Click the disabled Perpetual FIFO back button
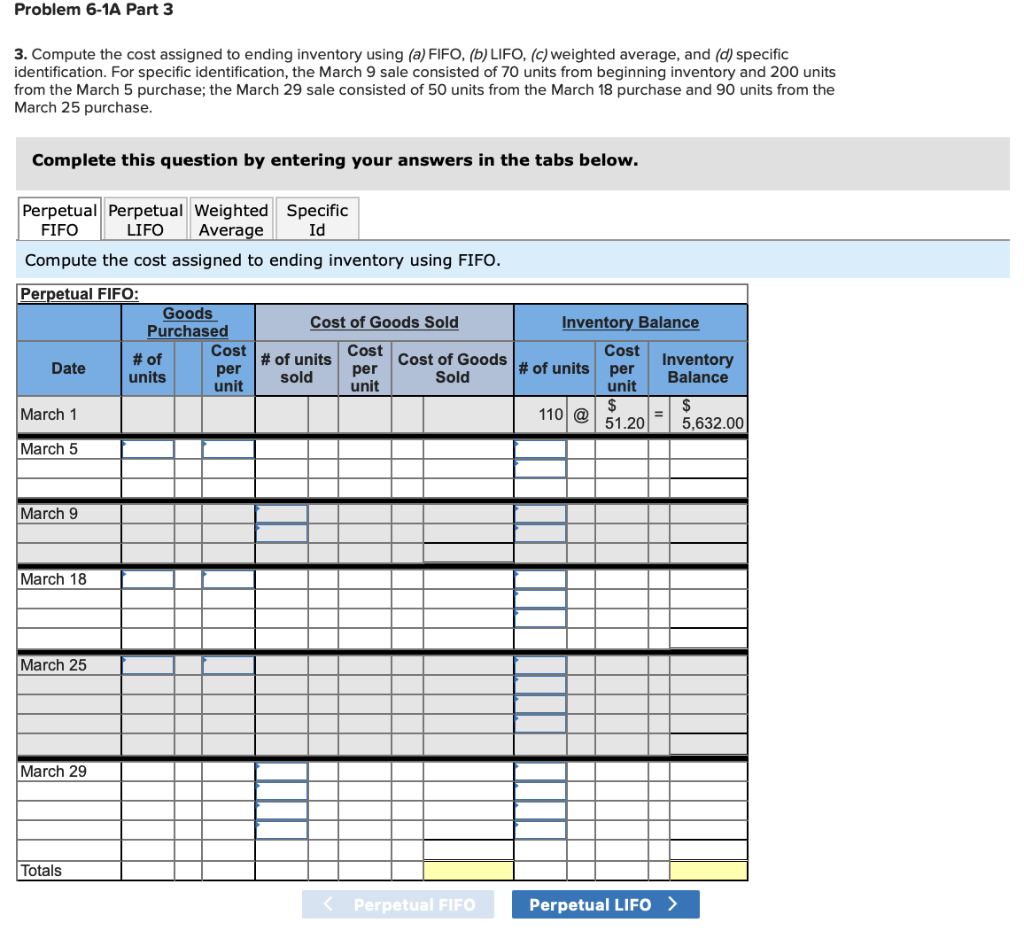 398,904
